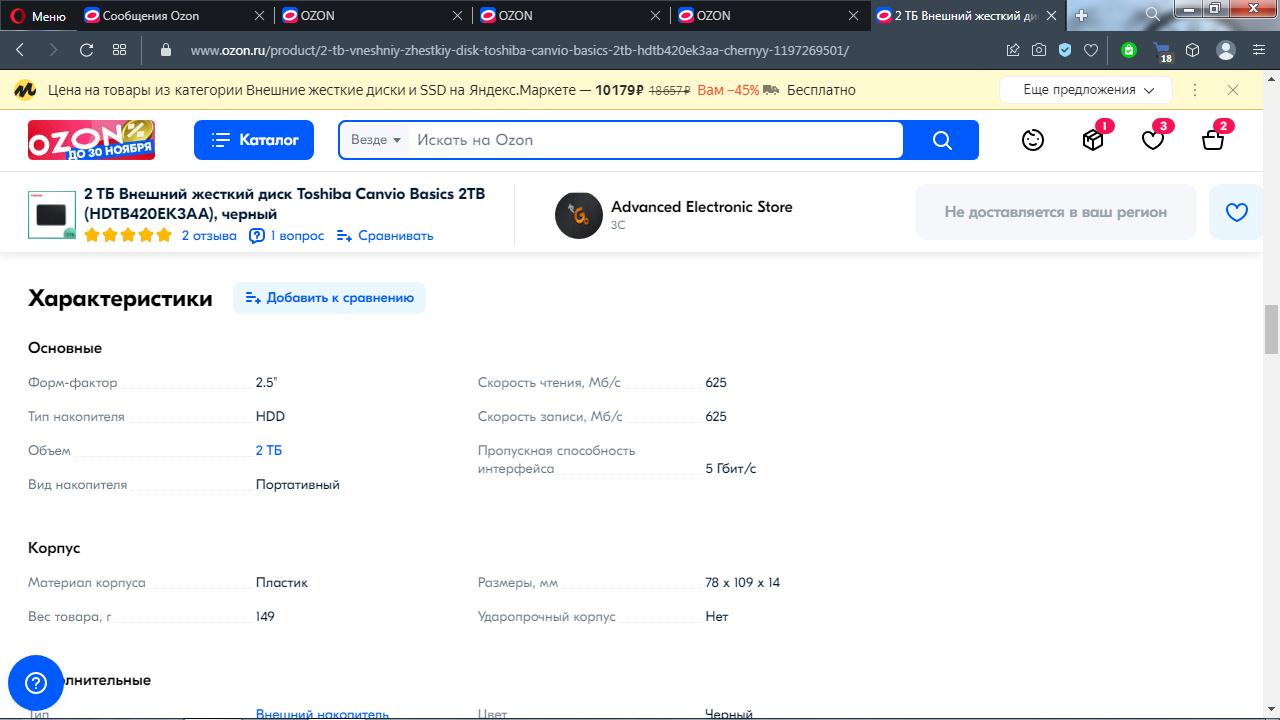
Task: Take a snapshot with the camera icon
Action: click(x=1039, y=50)
